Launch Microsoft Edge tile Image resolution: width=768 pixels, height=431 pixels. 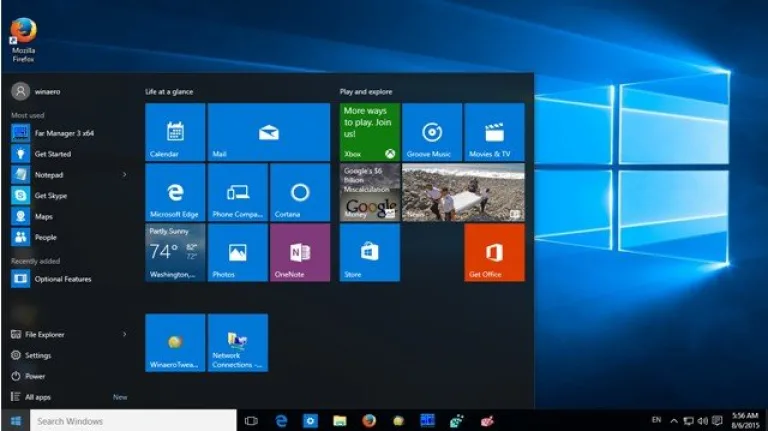pos(175,192)
